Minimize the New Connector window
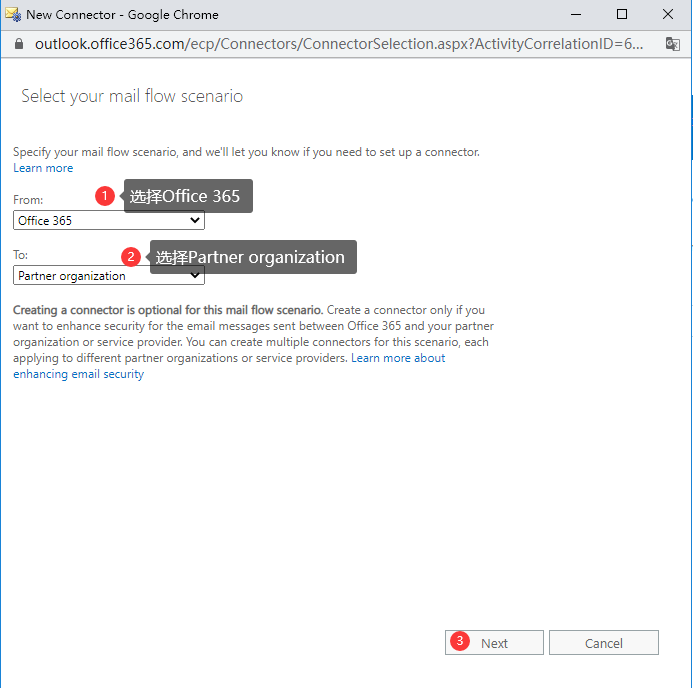Image resolution: width=693 pixels, height=688 pixels. click(576, 15)
